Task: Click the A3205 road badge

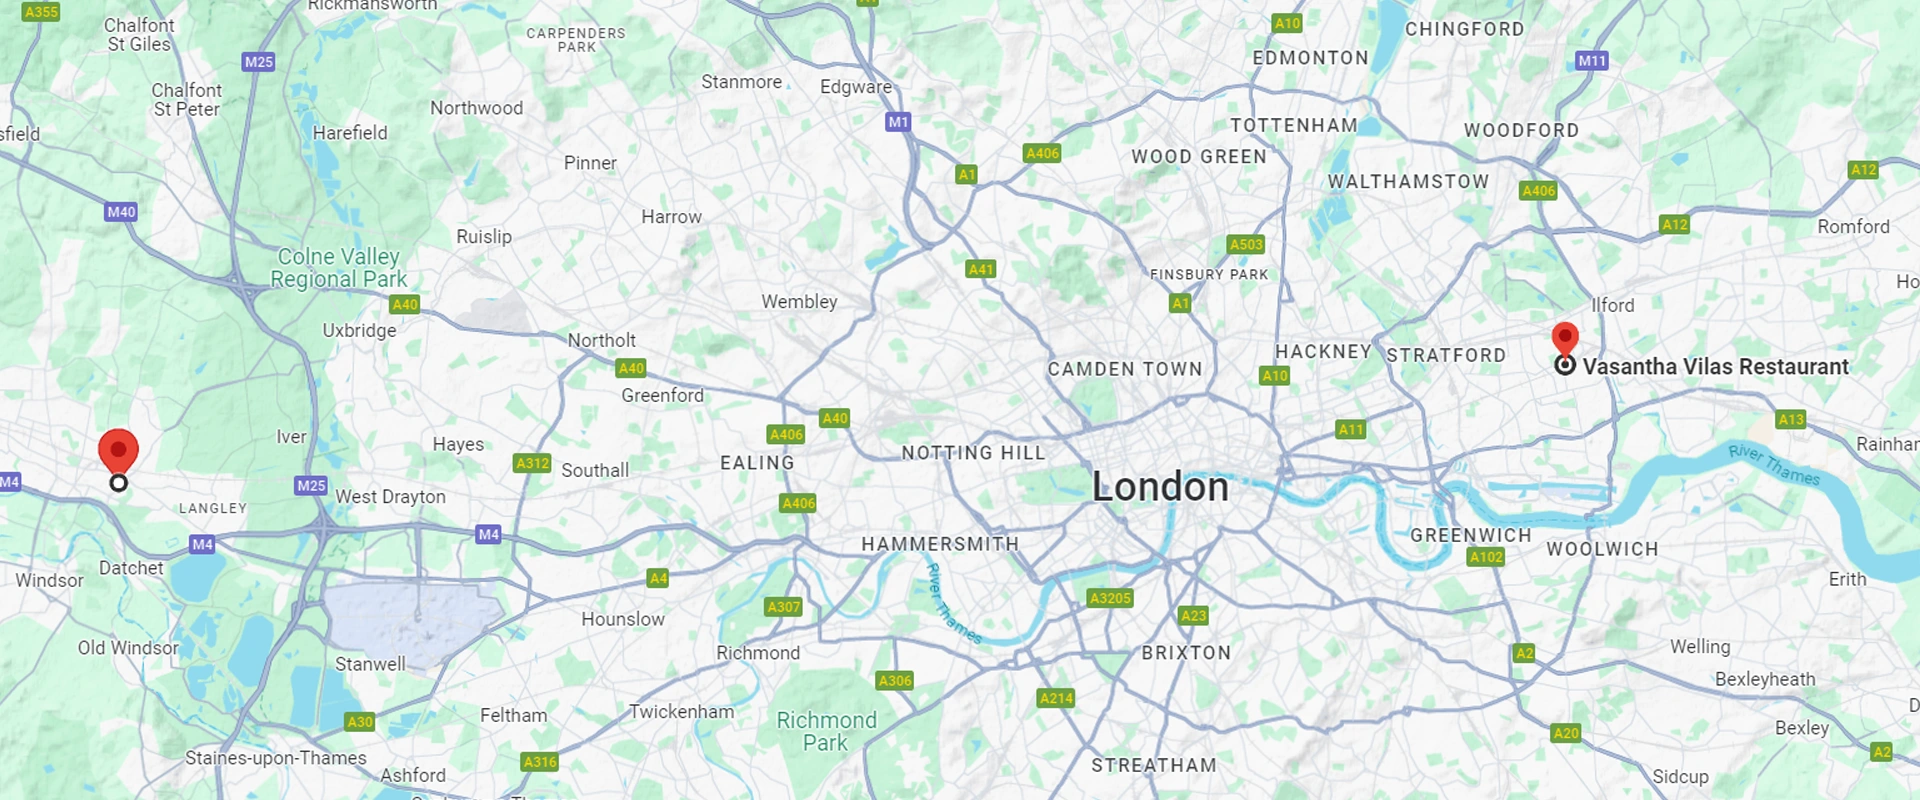Action: pos(1110,598)
